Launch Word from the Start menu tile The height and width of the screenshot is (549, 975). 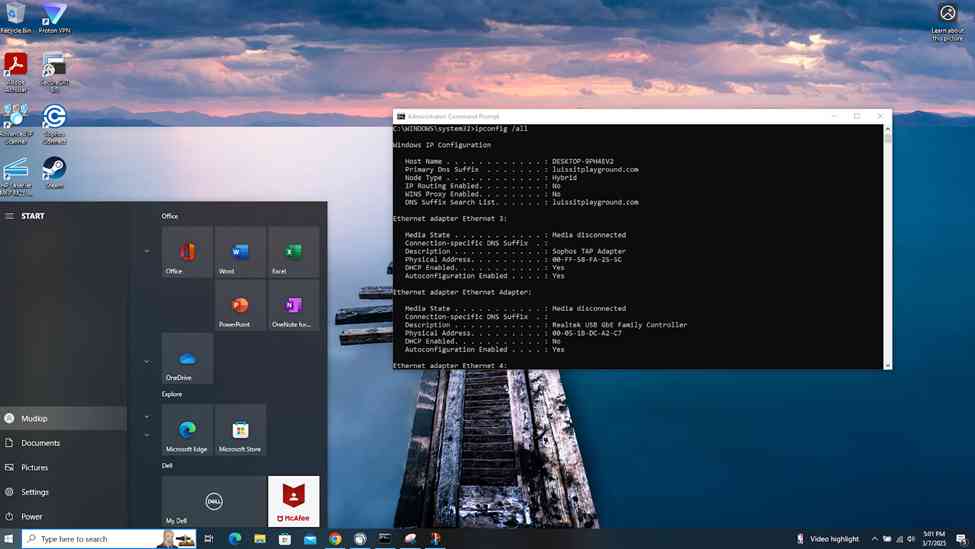click(x=240, y=252)
